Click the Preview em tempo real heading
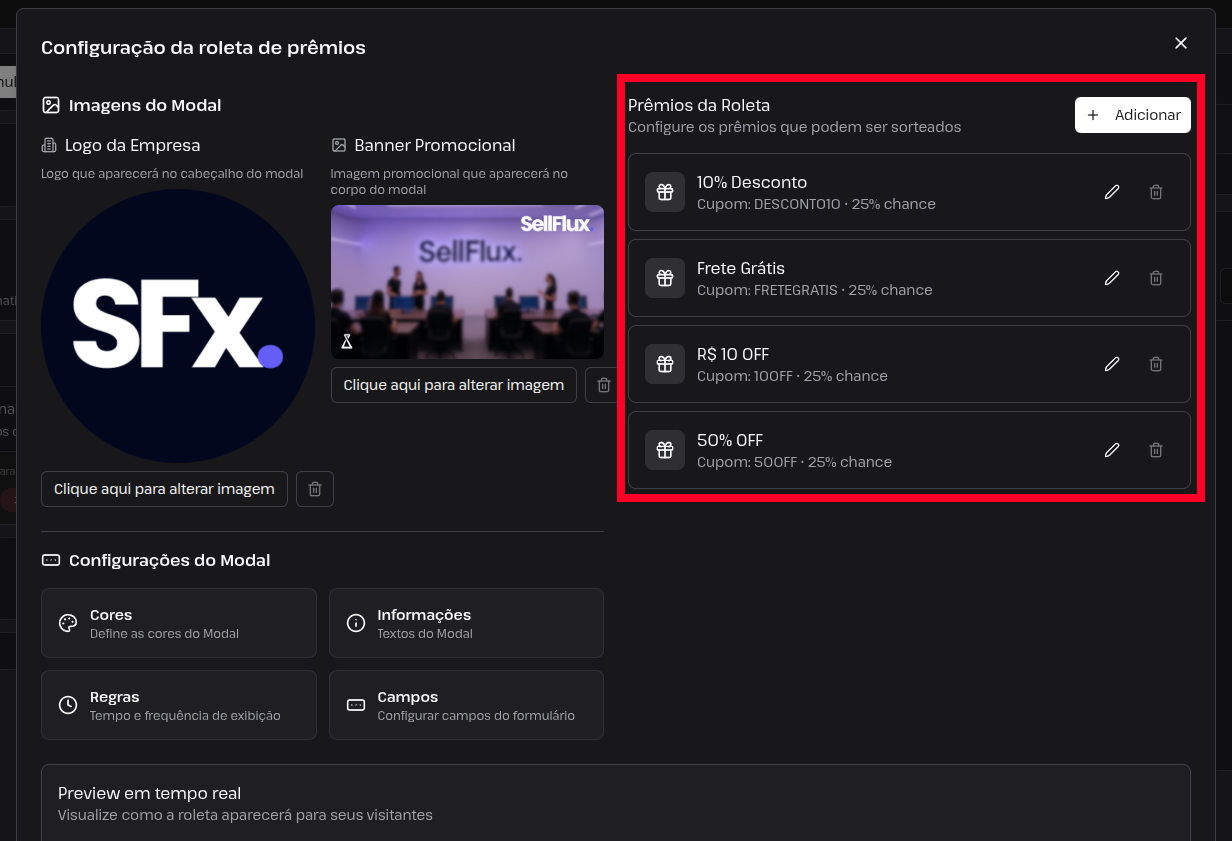This screenshot has width=1232, height=841. click(150, 793)
